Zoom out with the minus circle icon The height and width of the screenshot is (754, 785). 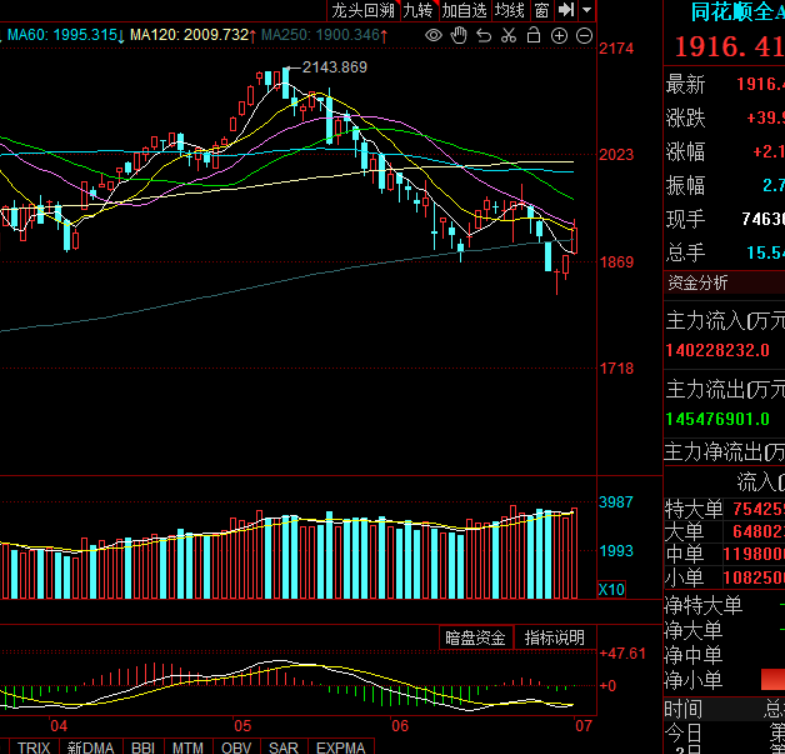584,36
